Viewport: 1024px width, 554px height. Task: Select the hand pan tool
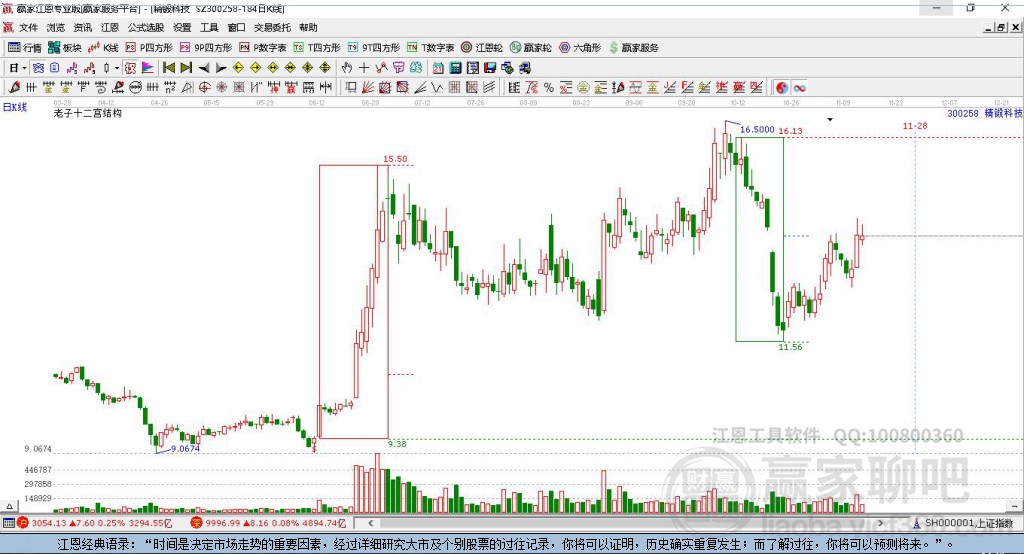347,68
